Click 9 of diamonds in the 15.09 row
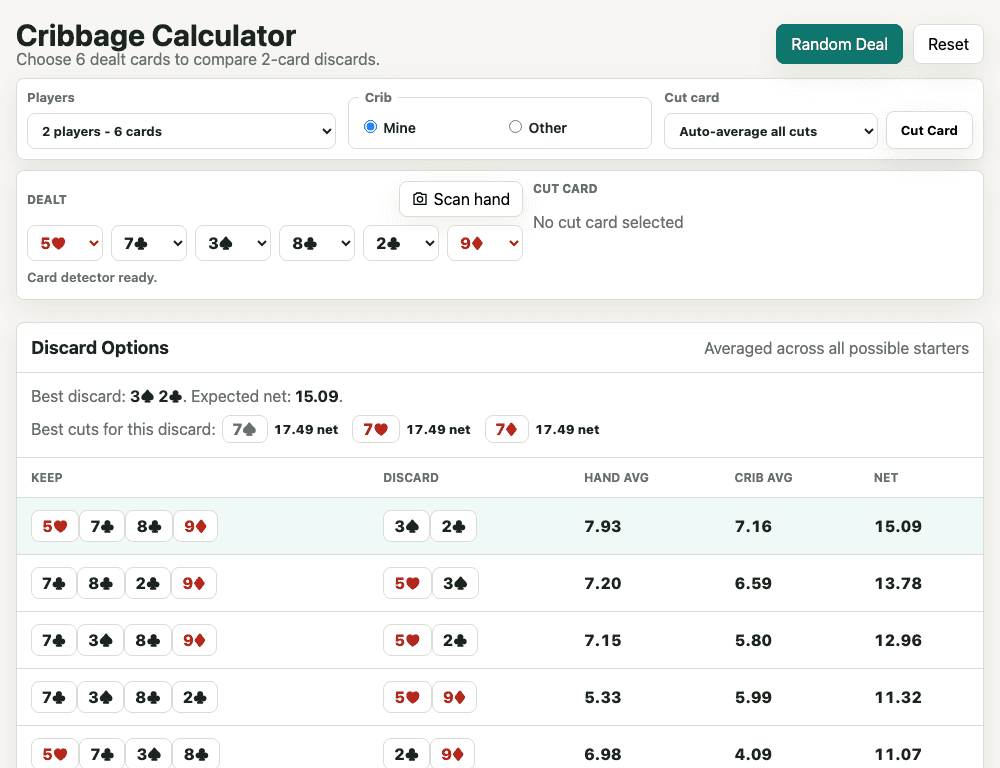This screenshot has height=768, width=1000. coord(196,526)
